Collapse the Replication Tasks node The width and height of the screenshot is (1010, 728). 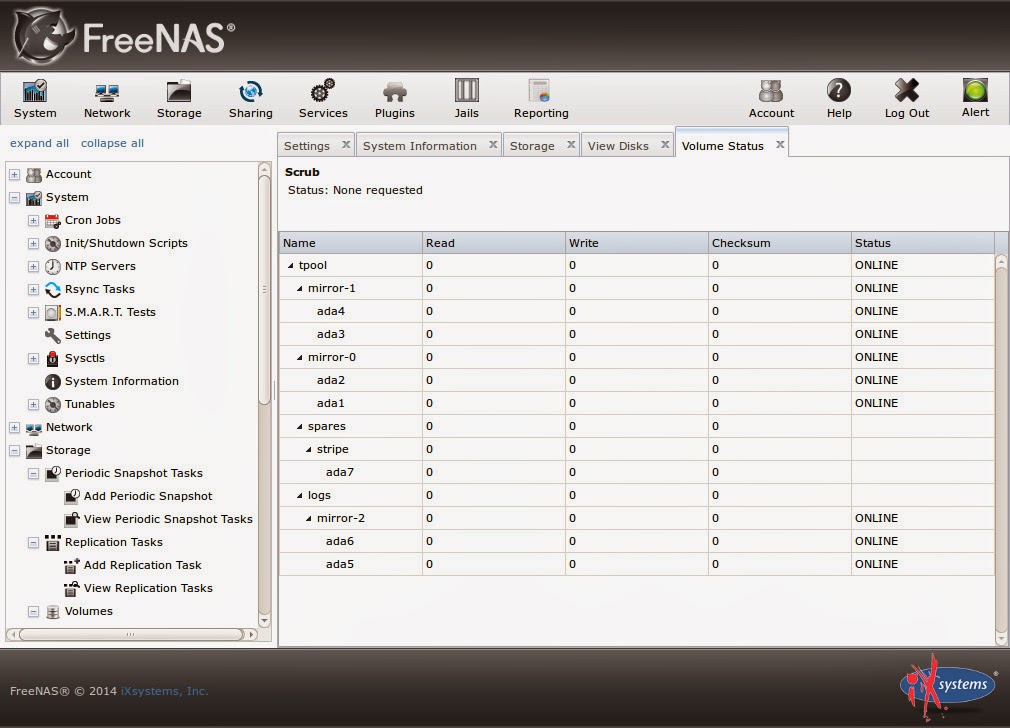click(x=33, y=543)
